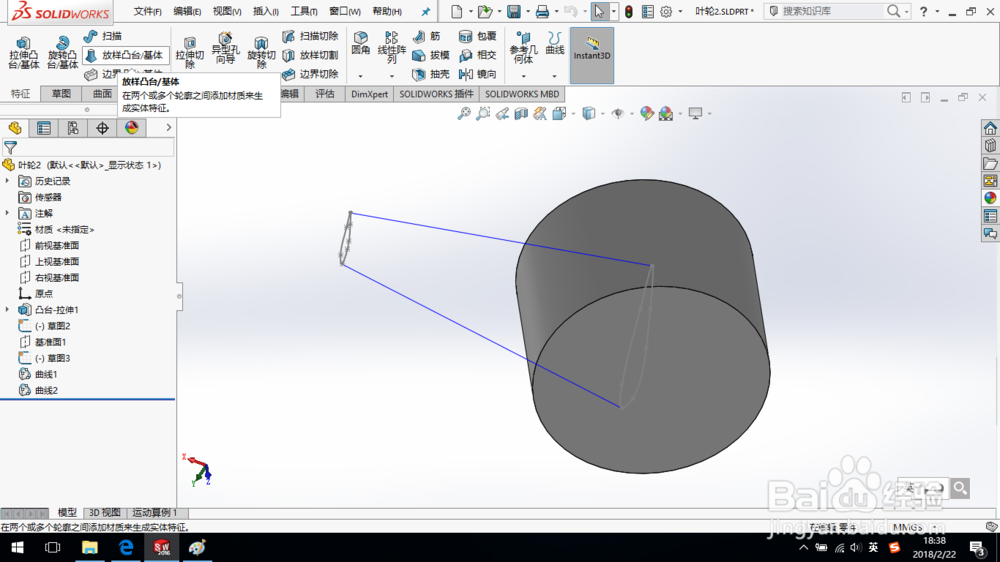Click the Linear Pattern (线性阵列) tool
This screenshot has height=562, width=1000.
tap(391, 47)
